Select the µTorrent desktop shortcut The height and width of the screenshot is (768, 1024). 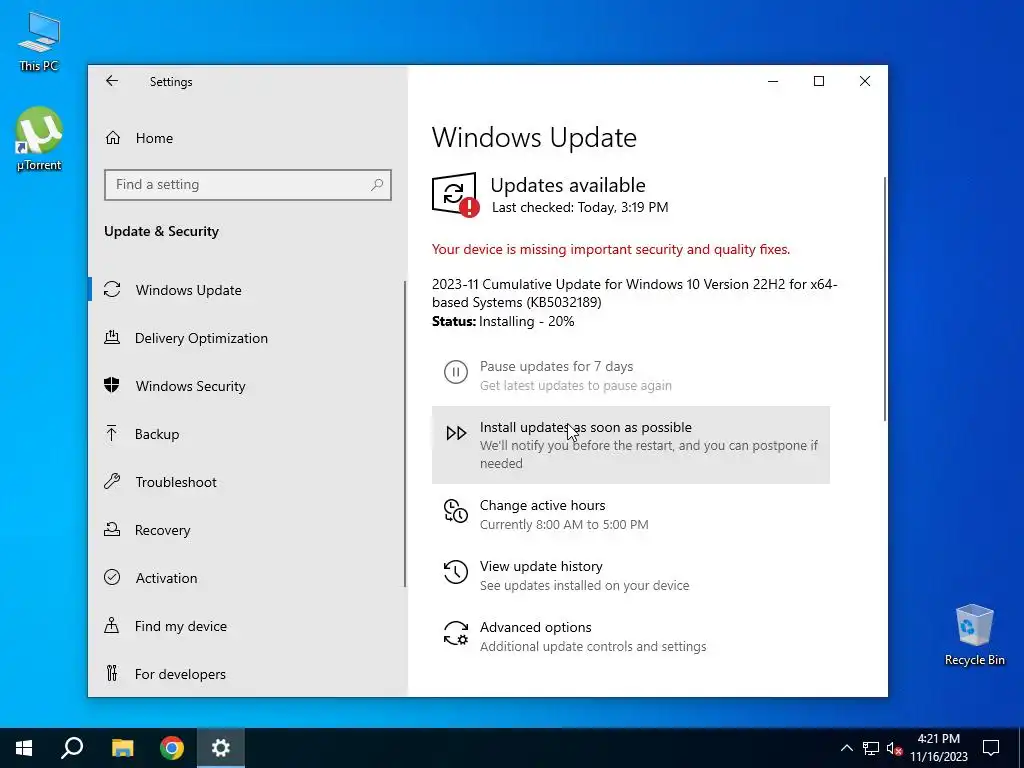point(39,139)
